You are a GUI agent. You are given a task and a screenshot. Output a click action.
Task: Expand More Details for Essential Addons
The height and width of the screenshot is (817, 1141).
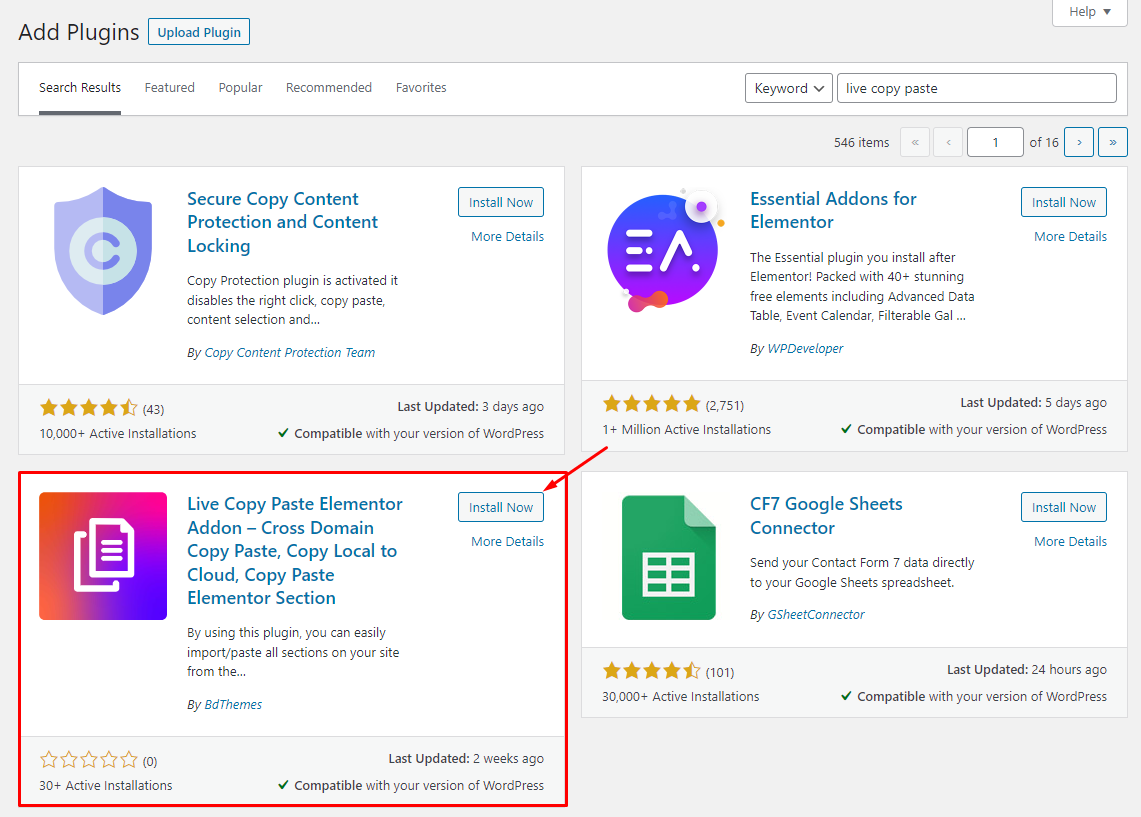[1070, 236]
